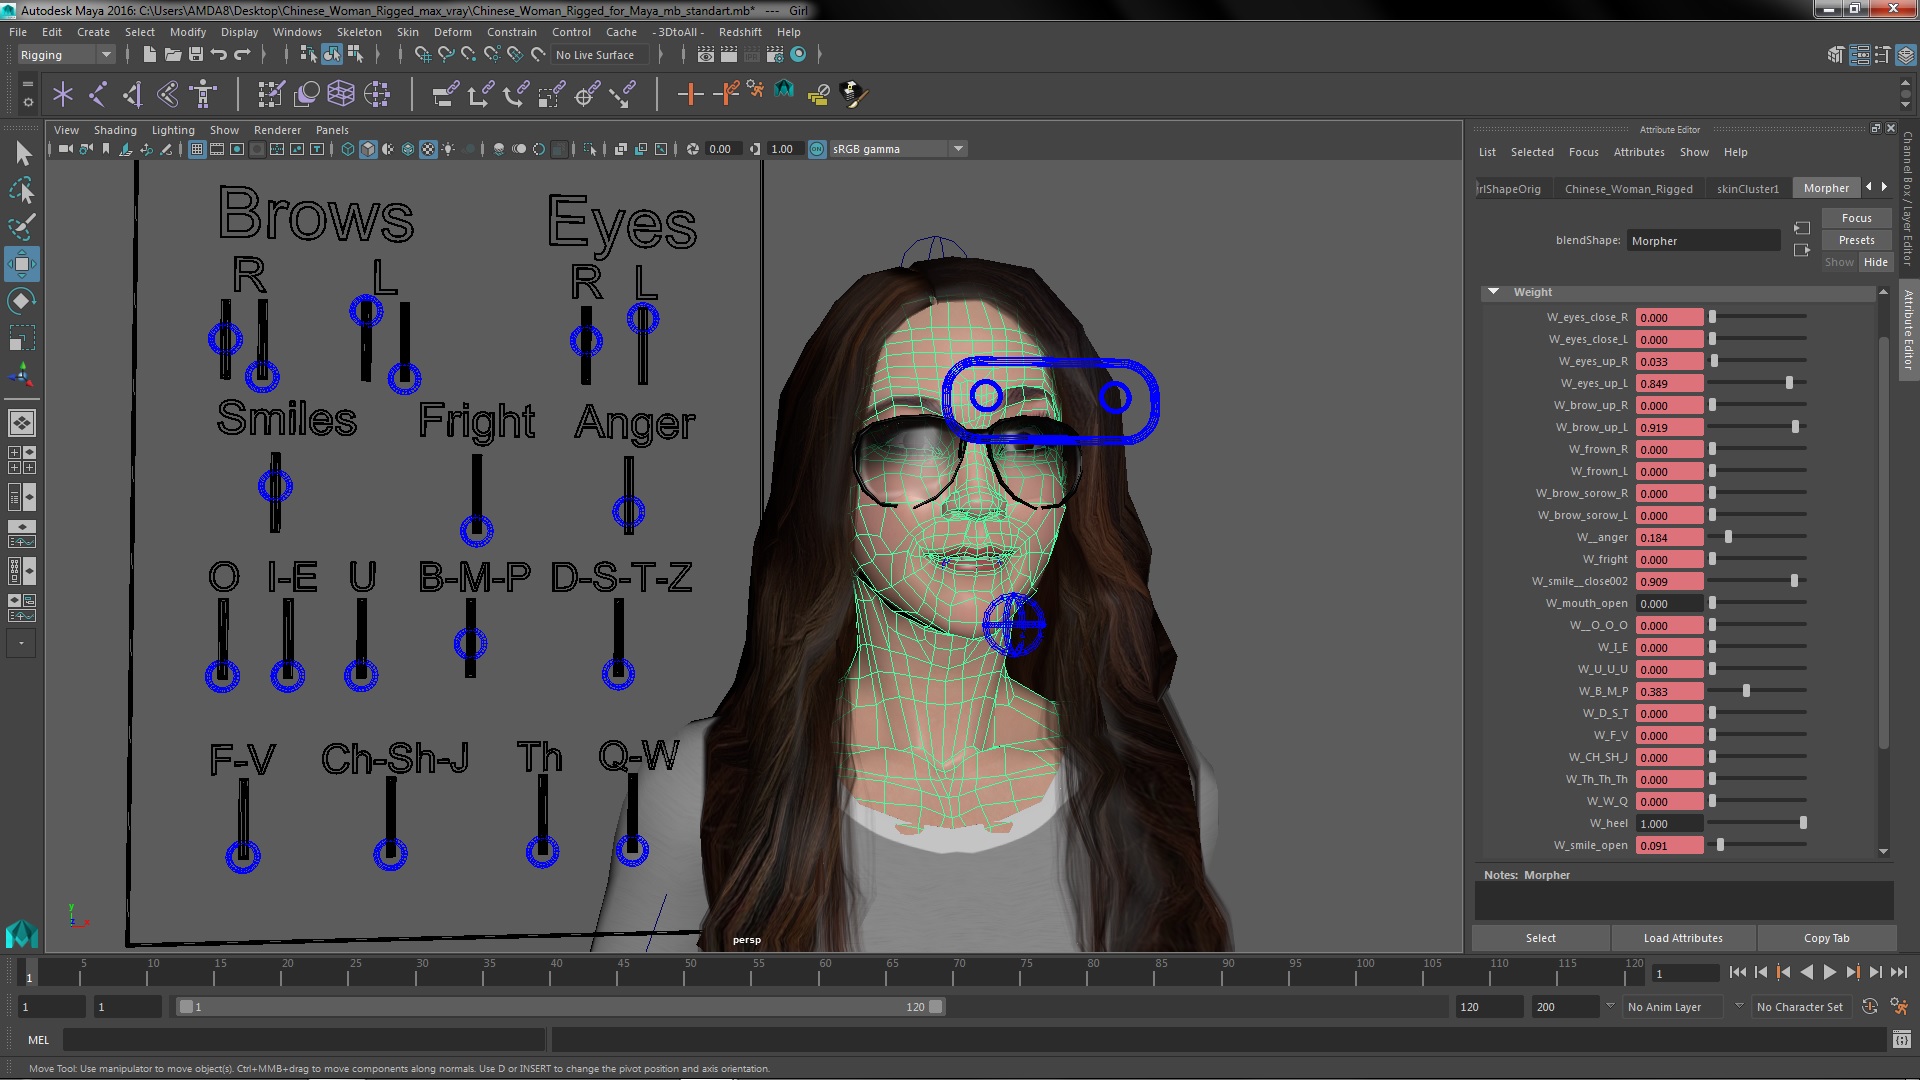1920x1080 pixels.
Task: Click the Select button in Attribute Editor
Action: coord(1540,938)
